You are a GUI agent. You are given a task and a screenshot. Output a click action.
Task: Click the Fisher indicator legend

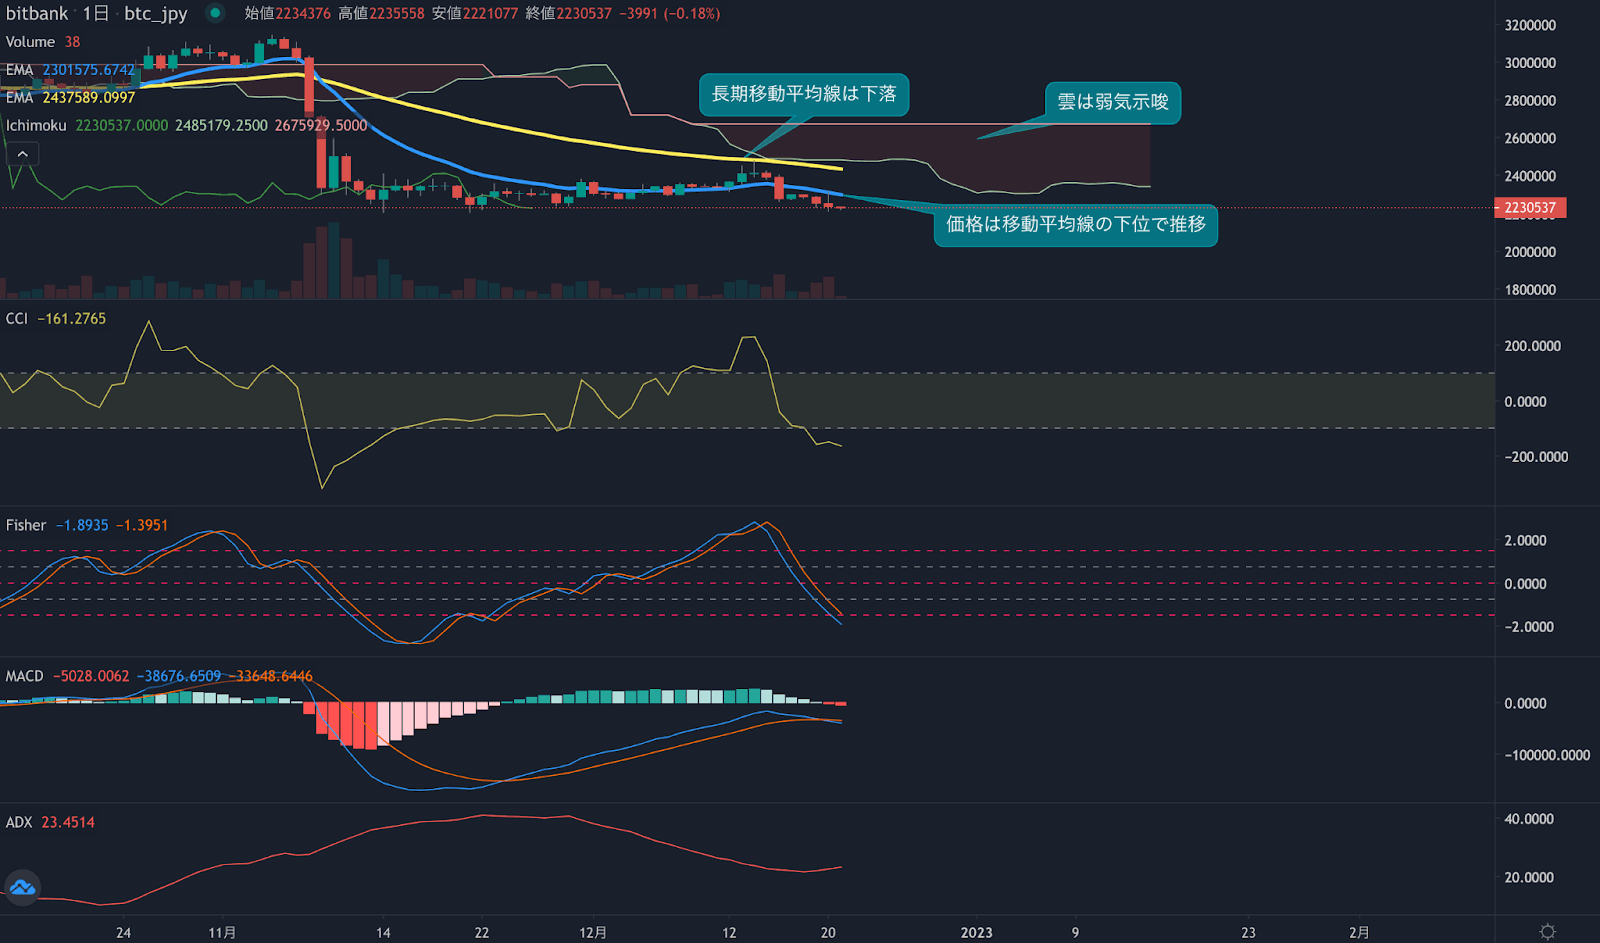(24, 524)
